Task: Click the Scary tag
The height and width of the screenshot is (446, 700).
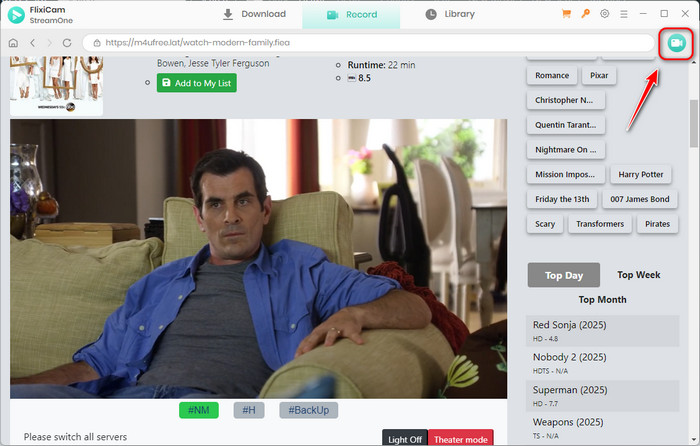Action: 545,224
